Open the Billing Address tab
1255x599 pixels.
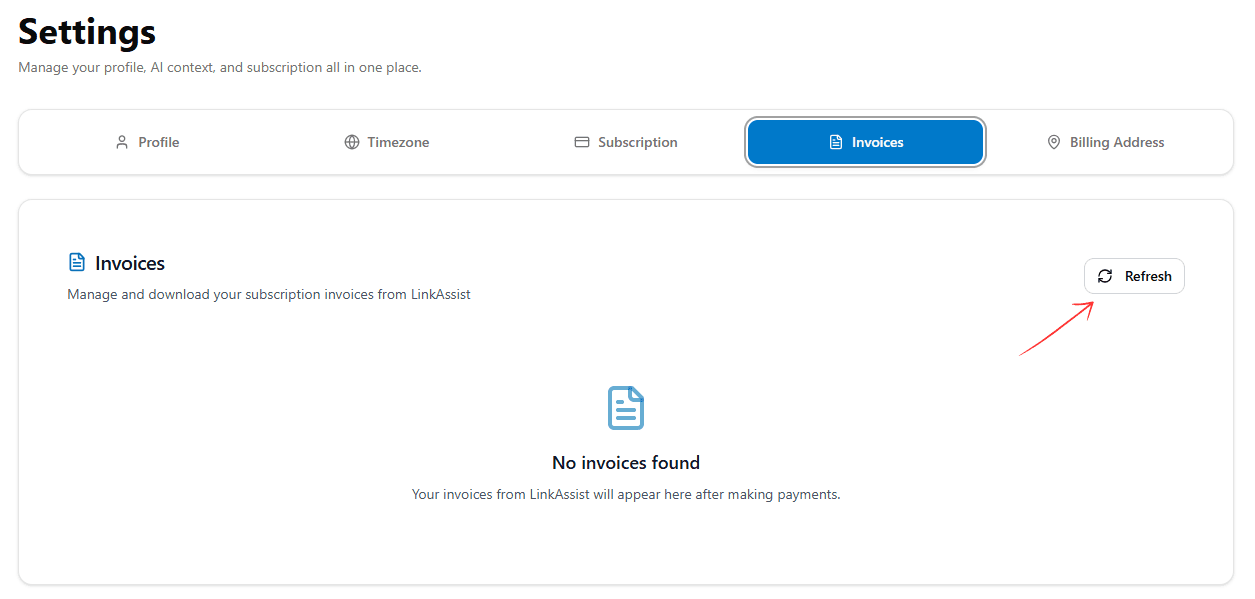(1105, 142)
